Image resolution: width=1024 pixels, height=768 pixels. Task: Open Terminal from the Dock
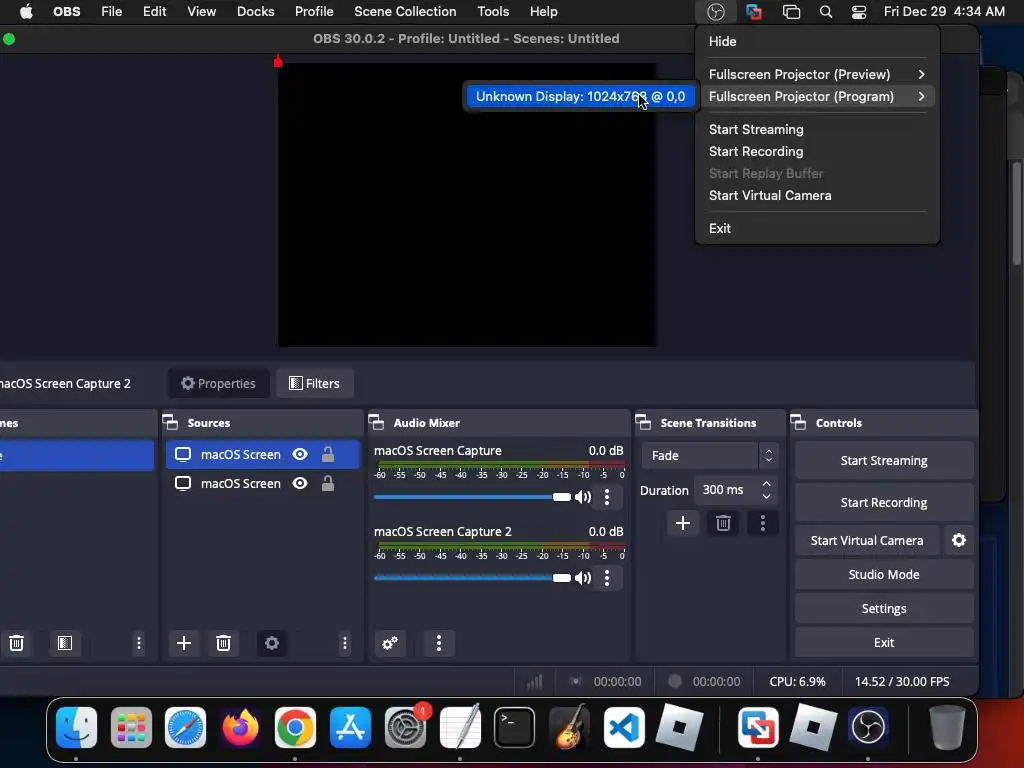(x=515, y=727)
